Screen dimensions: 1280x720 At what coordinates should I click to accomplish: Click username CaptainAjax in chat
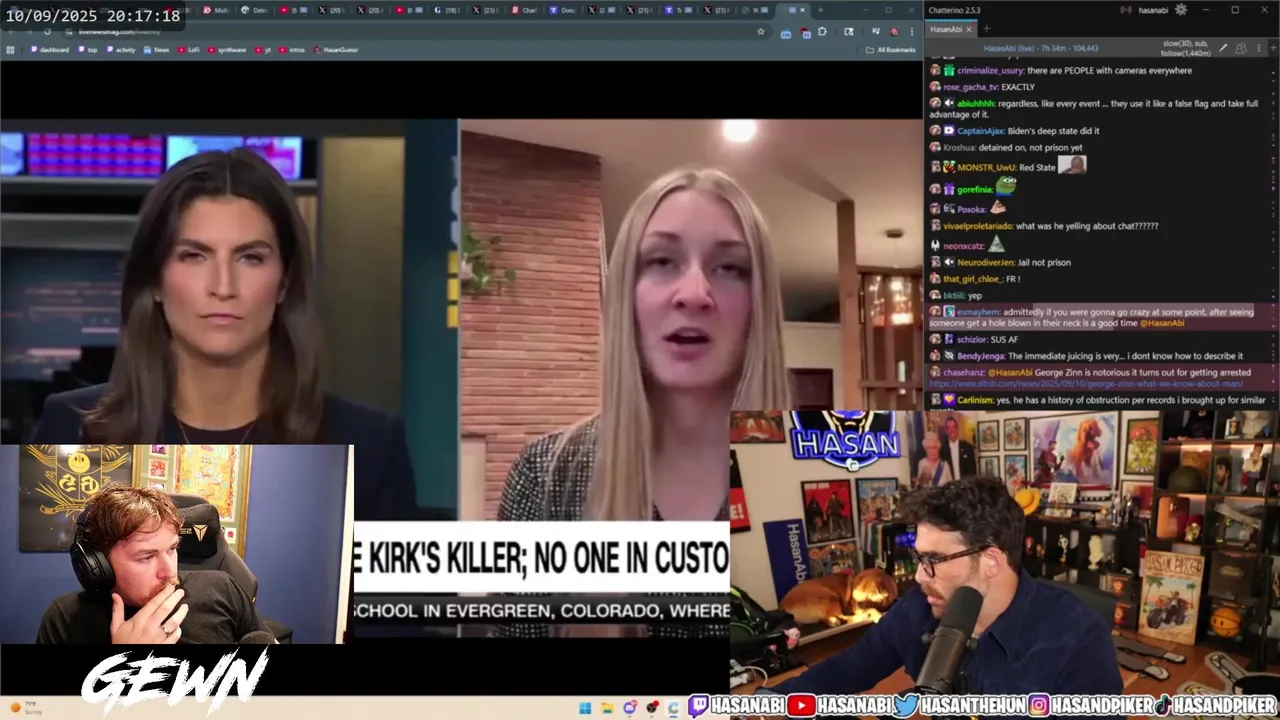(981, 131)
